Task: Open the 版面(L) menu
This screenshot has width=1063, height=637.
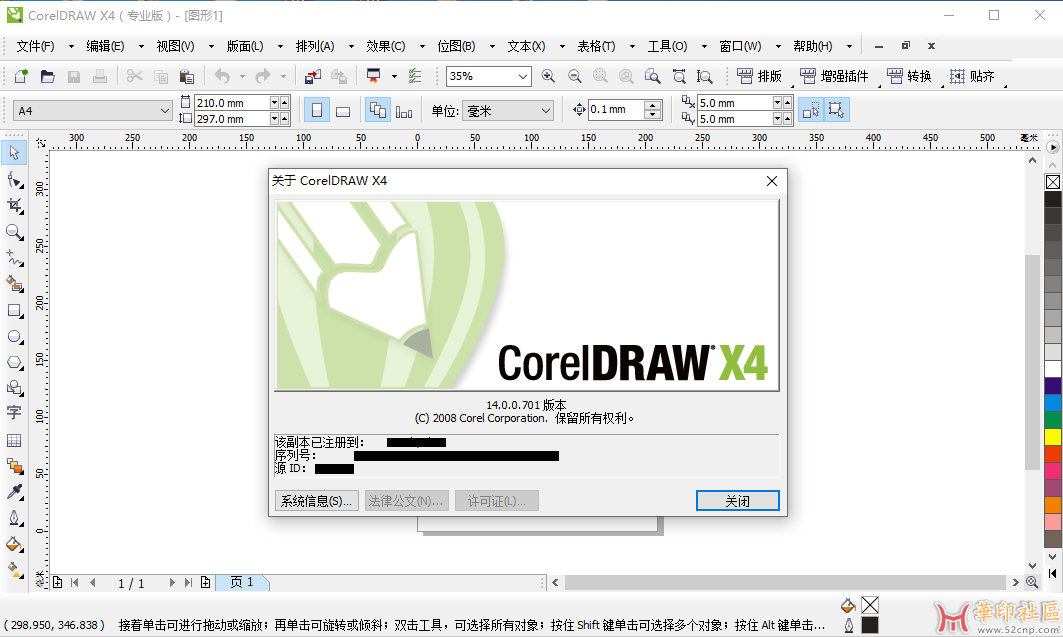Action: coord(245,46)
